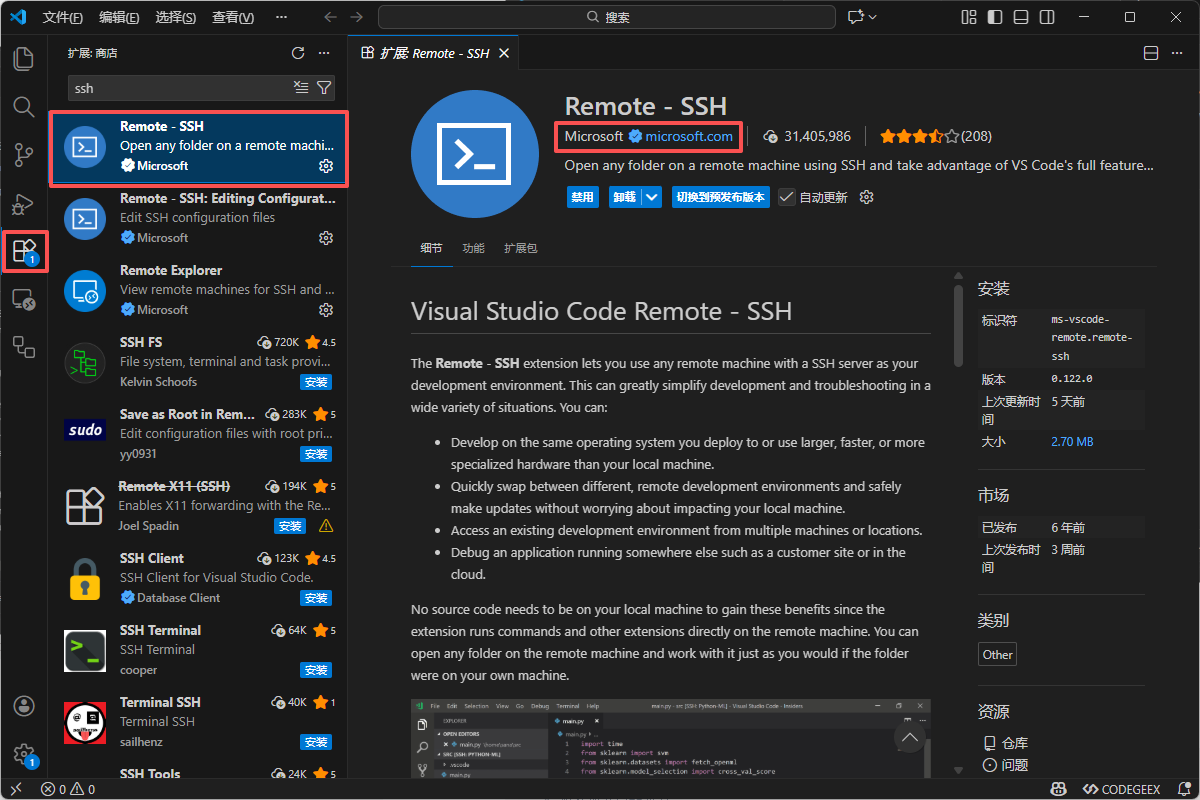Open customize layout icon
This screenshot has height=800, width=1200.
point(968,17)
